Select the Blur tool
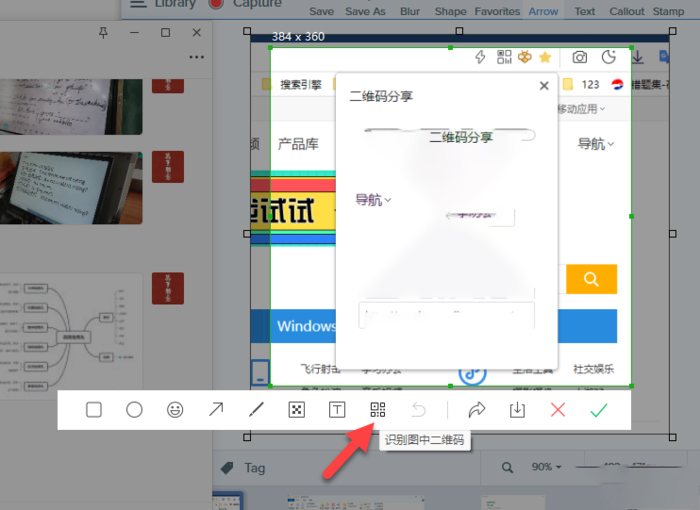Viewport: 700px width, 510px height. pos(410,12)
